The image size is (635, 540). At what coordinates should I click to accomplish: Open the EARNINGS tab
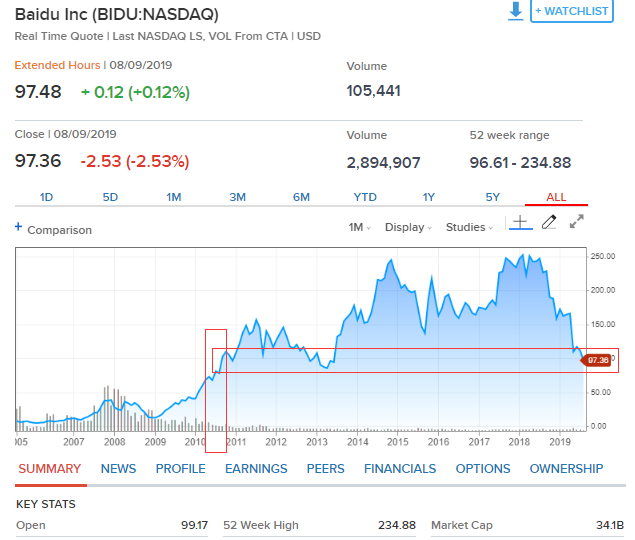click(x=256, y=468)
